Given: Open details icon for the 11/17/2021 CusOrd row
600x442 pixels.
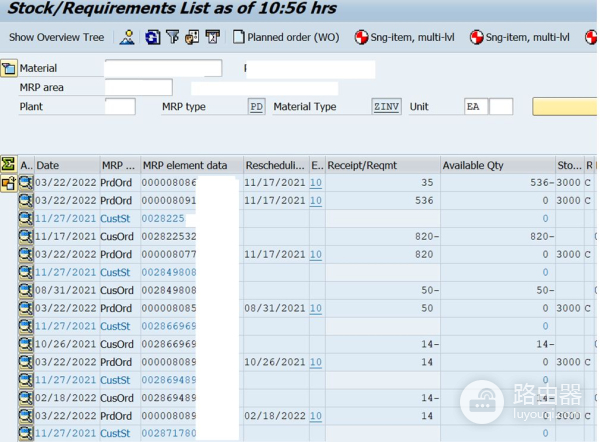Looking at the screenshot, I should point(26,237).
